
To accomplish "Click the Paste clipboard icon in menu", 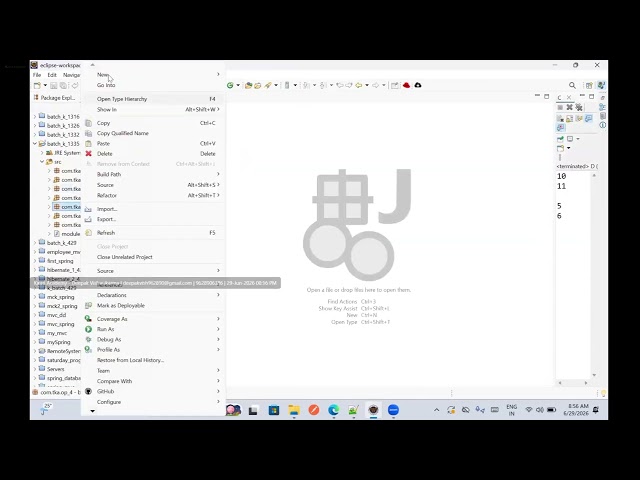I will (x=88, y=143).
